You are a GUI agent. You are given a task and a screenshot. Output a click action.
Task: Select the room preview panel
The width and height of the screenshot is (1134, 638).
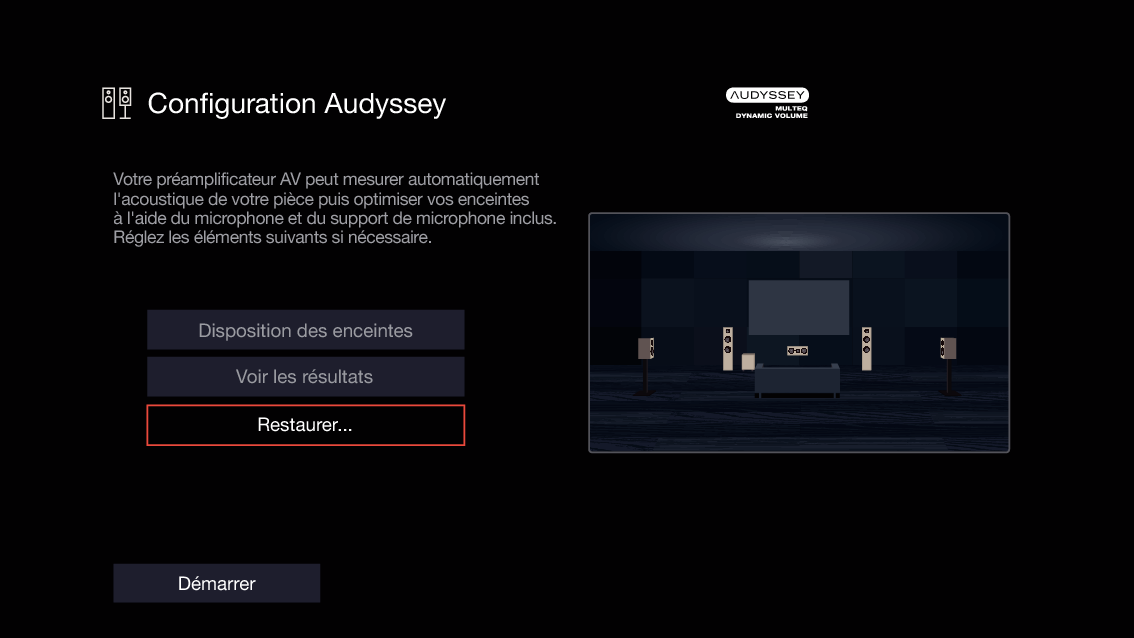(x=798, y=333)
